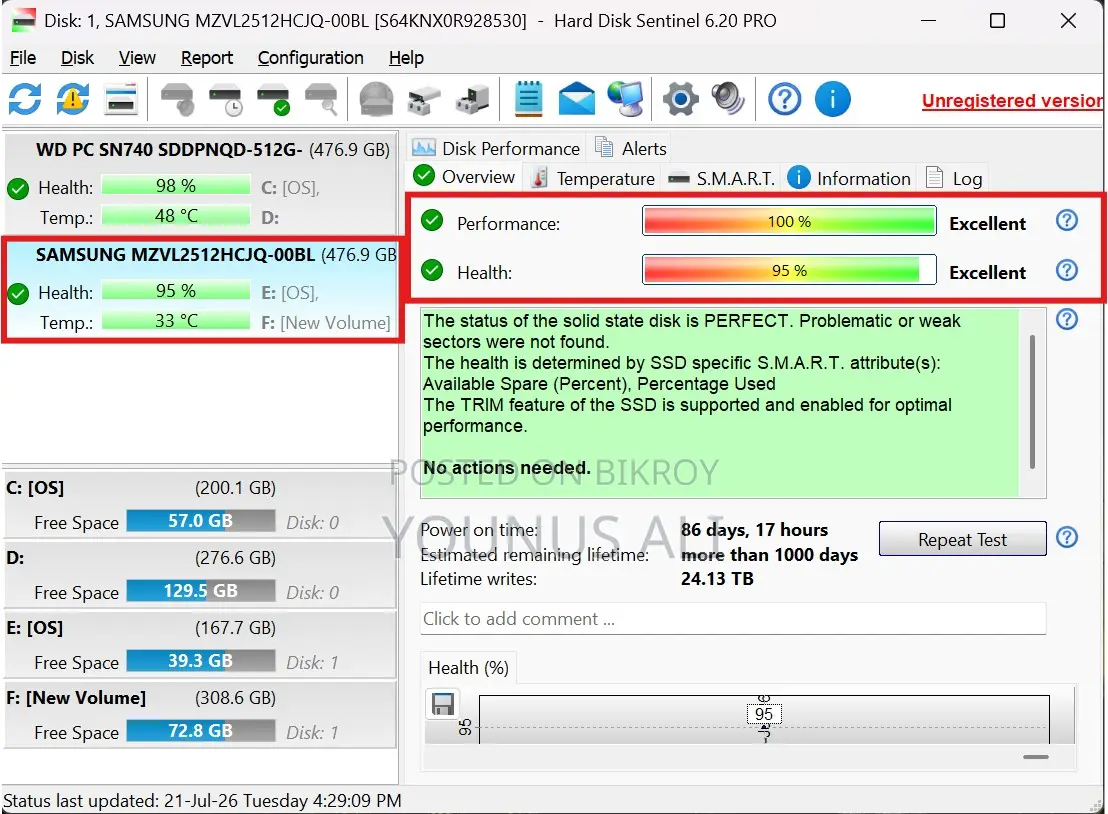
Task: Click the refresh disk status icon
Action: click(25, 99)
